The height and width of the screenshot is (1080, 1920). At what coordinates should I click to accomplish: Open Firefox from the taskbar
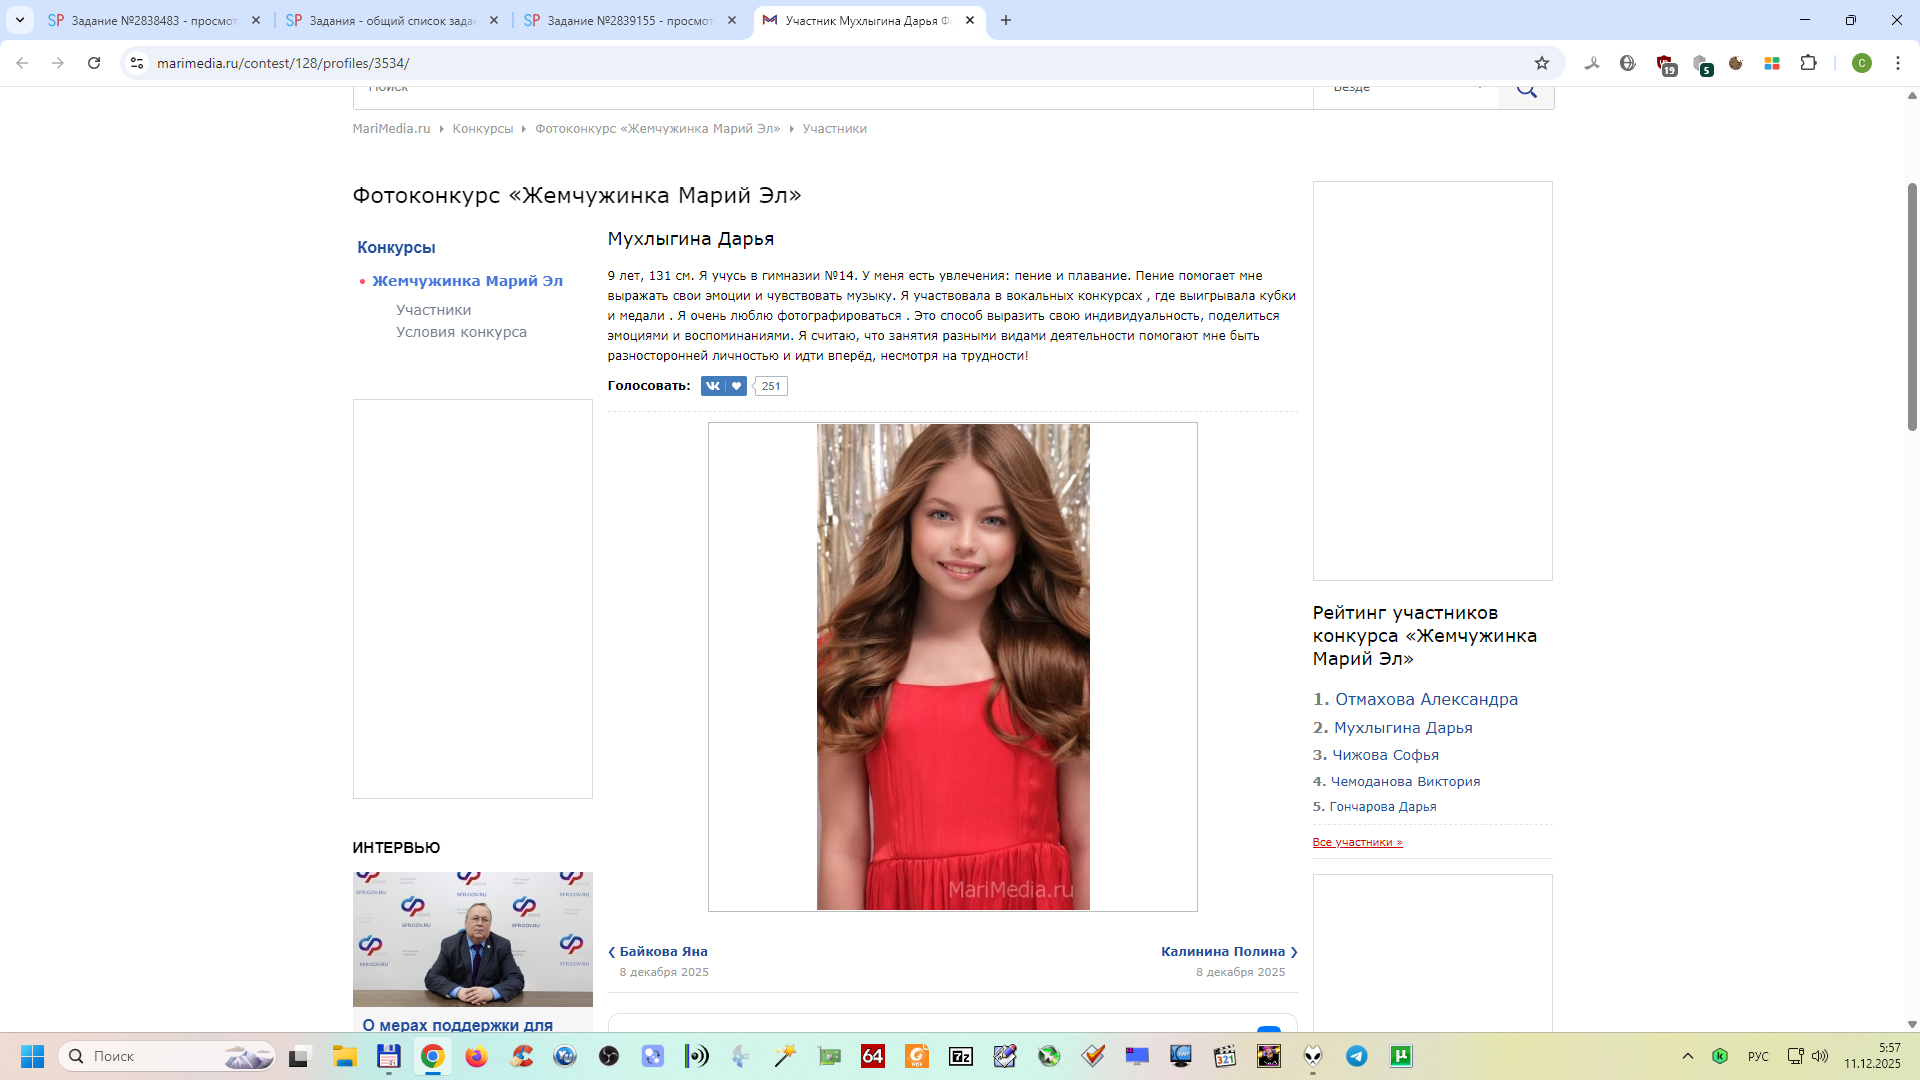tap(476, 1056)
